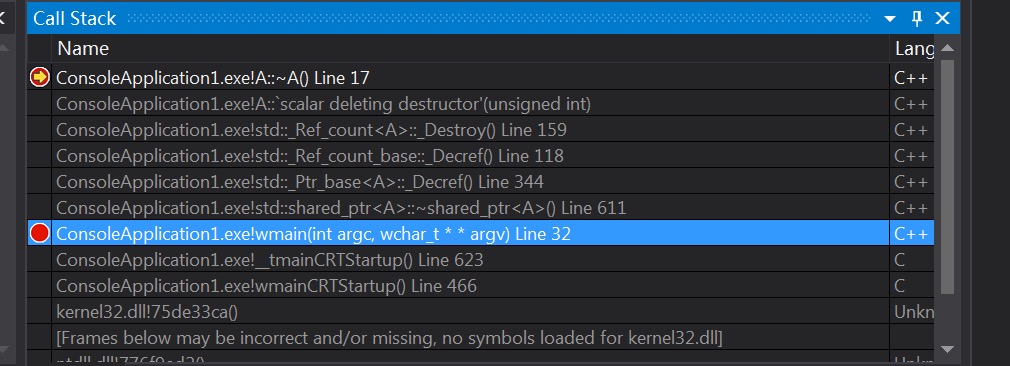The width and height of the screenshot is (1010, 366).
Task: Click the red breakpoint icon on wmain row
Action: tap(40, 233)
